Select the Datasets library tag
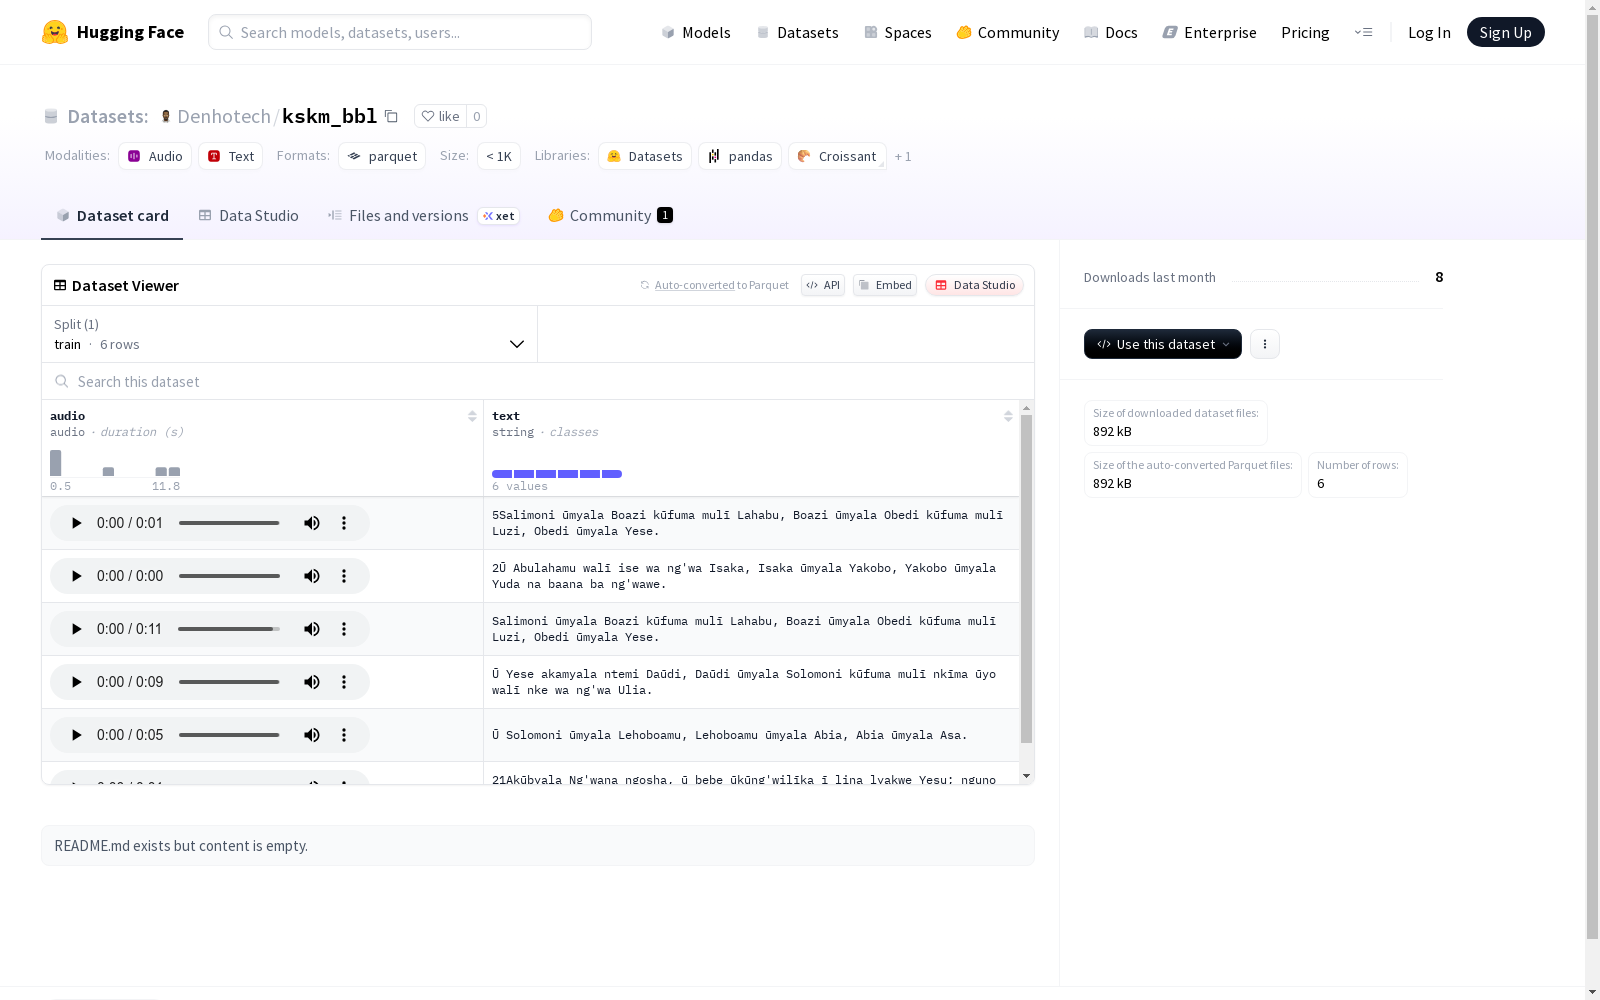The image size is (1600, 1000). click(645, 156)
